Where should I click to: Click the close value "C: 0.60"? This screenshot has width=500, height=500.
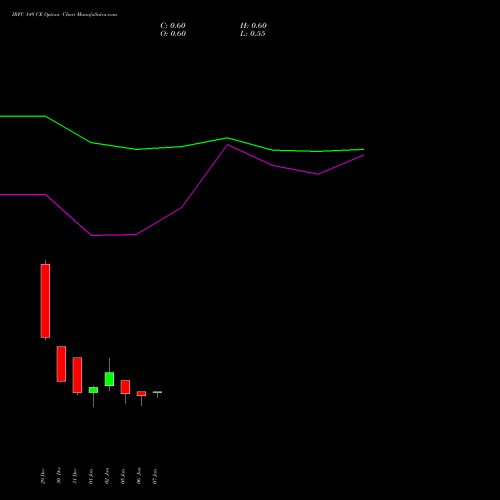173,26
